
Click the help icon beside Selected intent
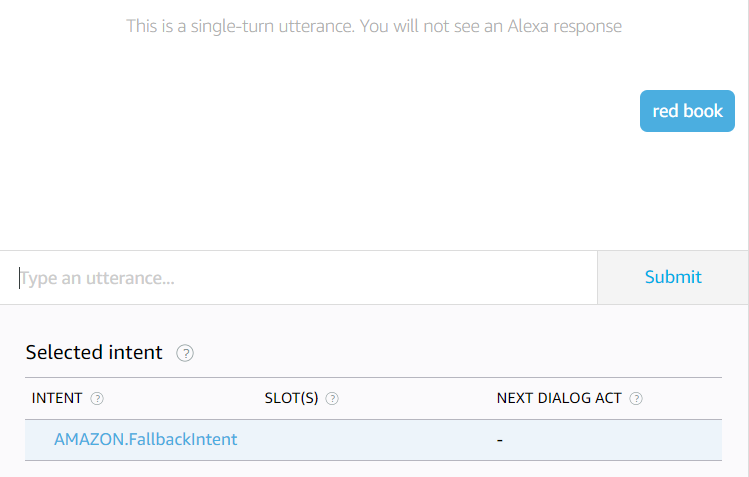[185, 353]
